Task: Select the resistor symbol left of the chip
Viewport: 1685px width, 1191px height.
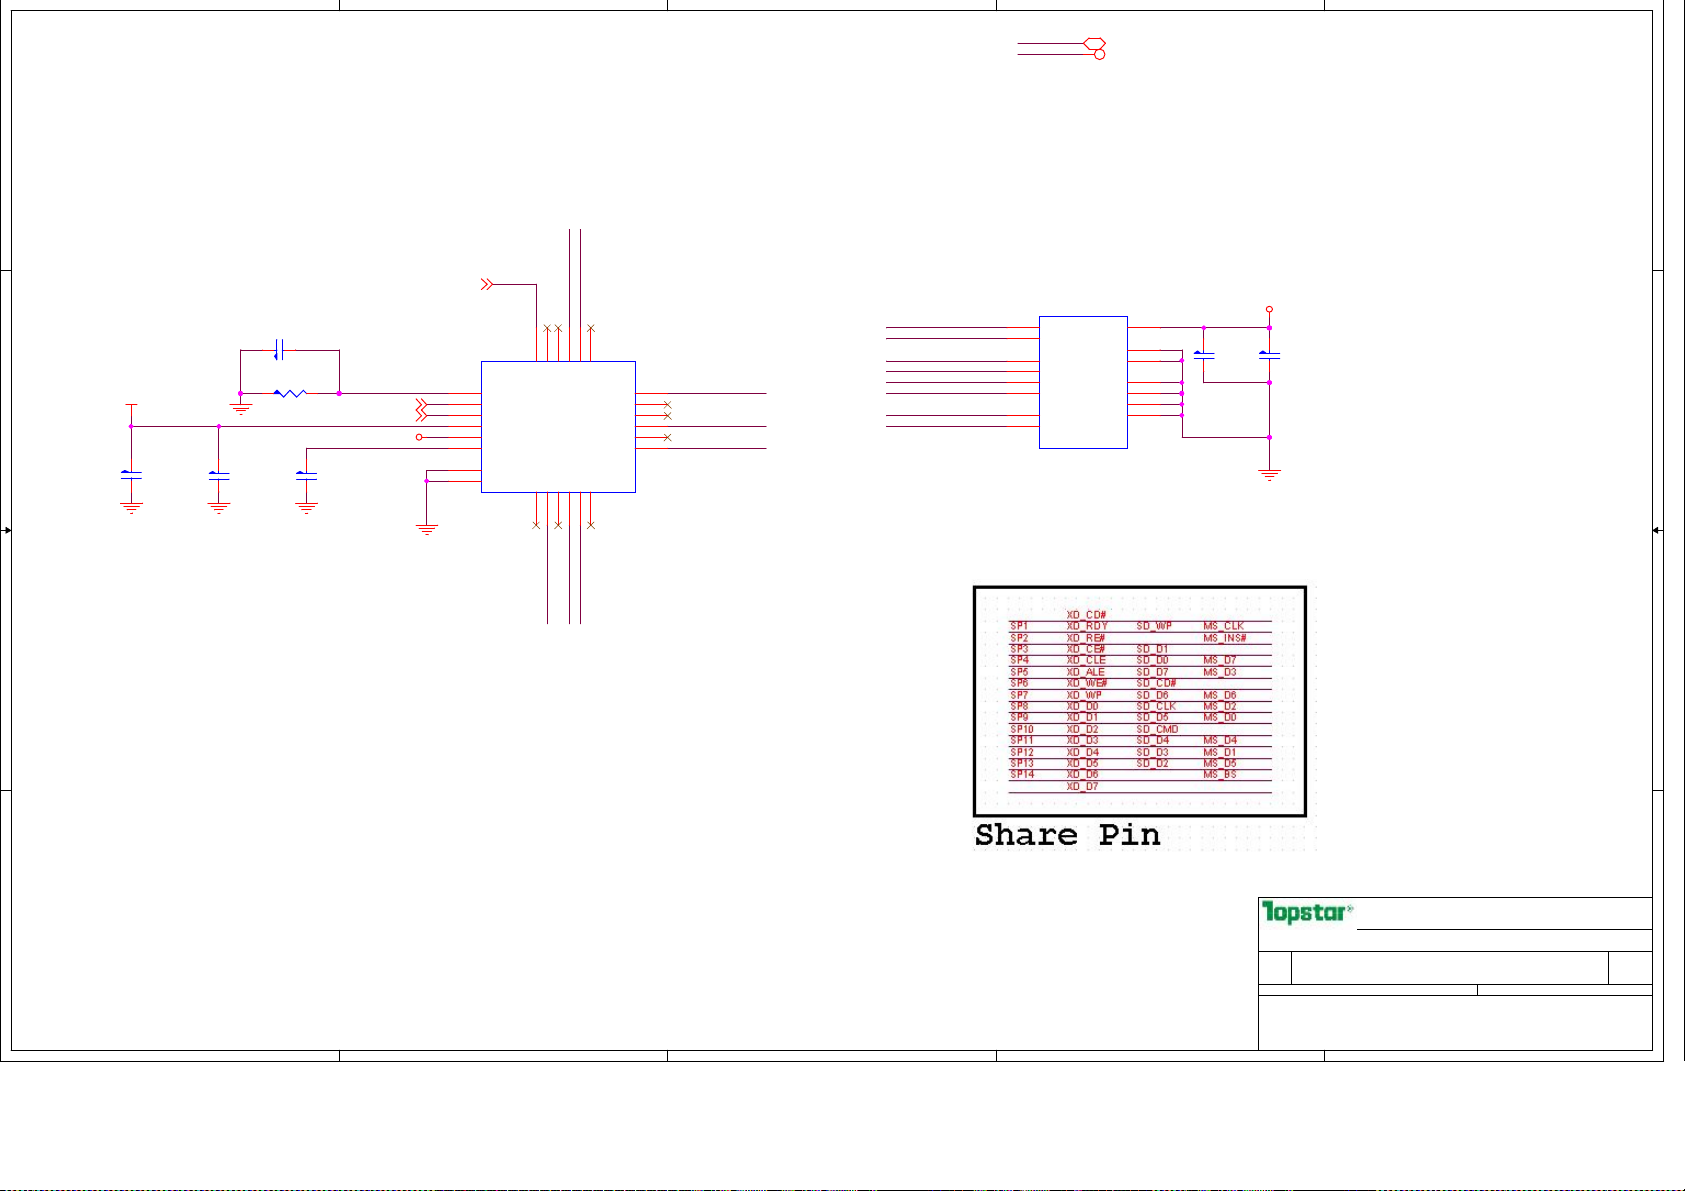Action: point(289,394)
